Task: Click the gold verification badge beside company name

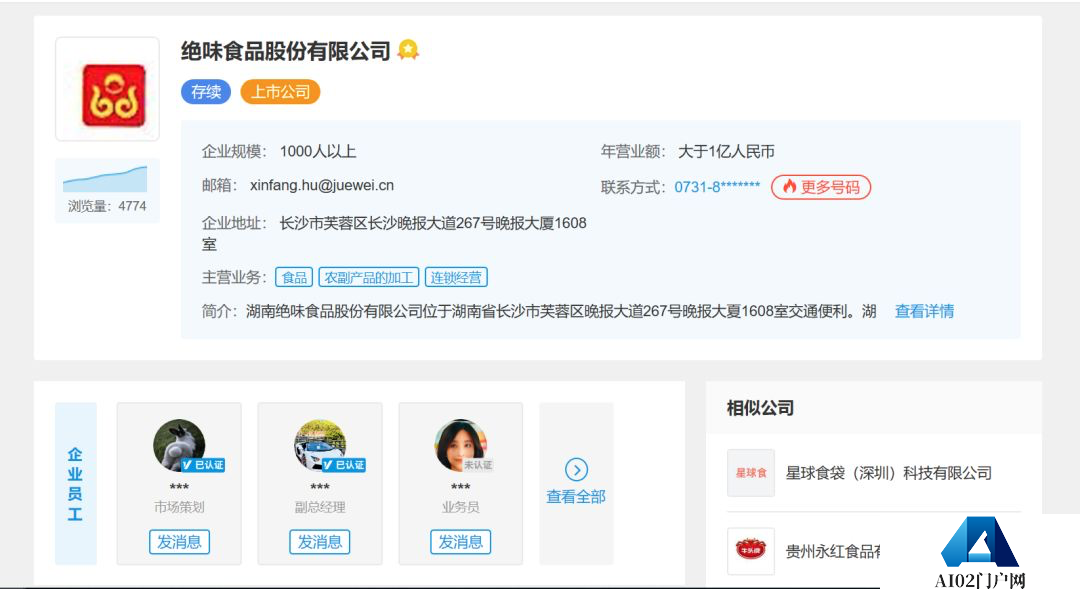Action: tap(408, 50)
